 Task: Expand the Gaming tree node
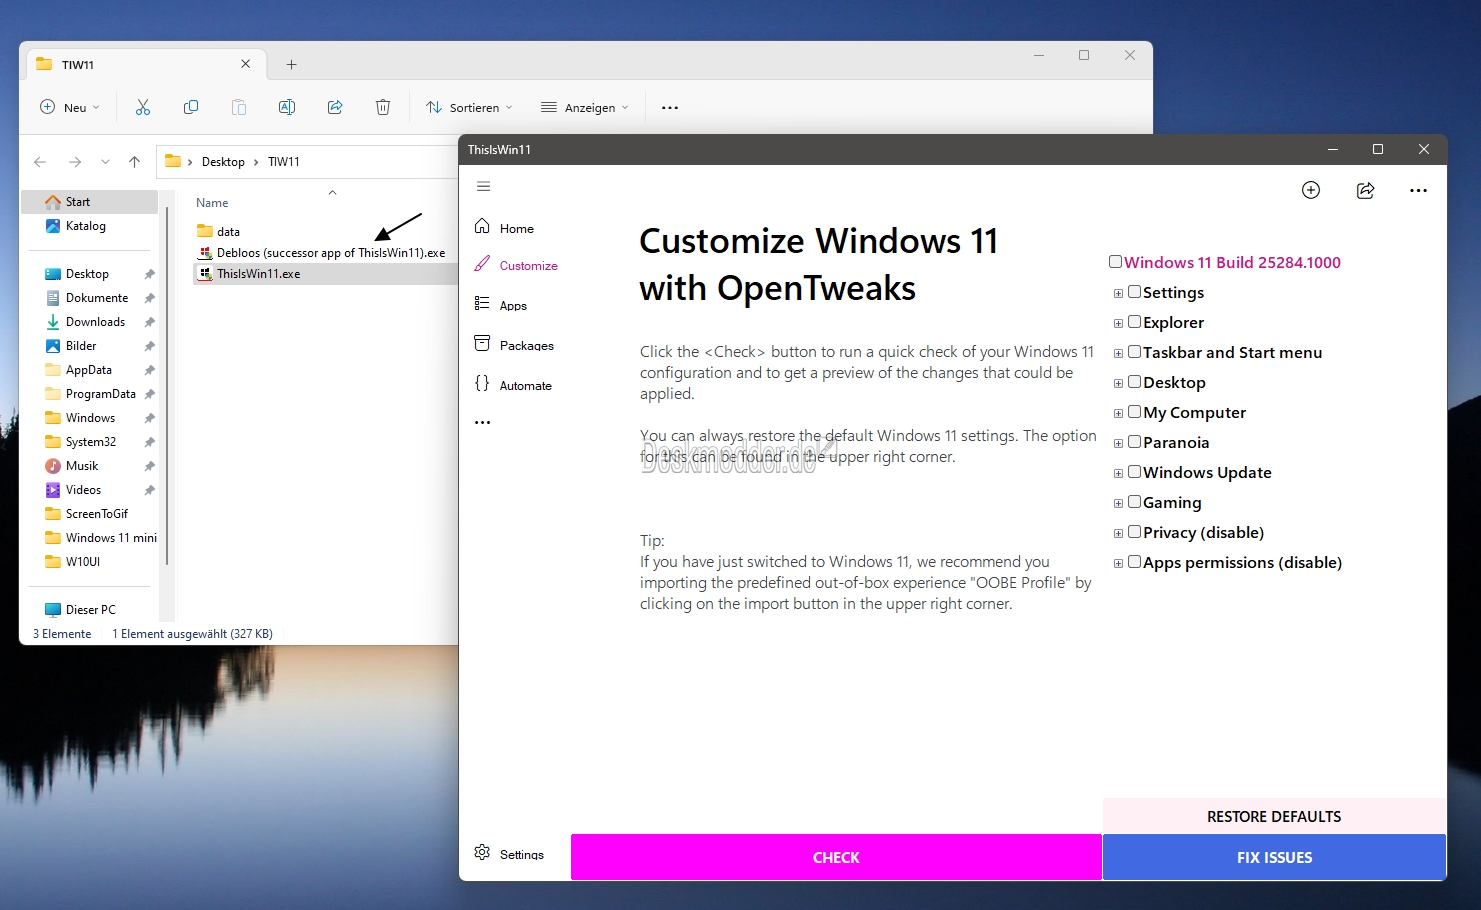[1118, 503]
